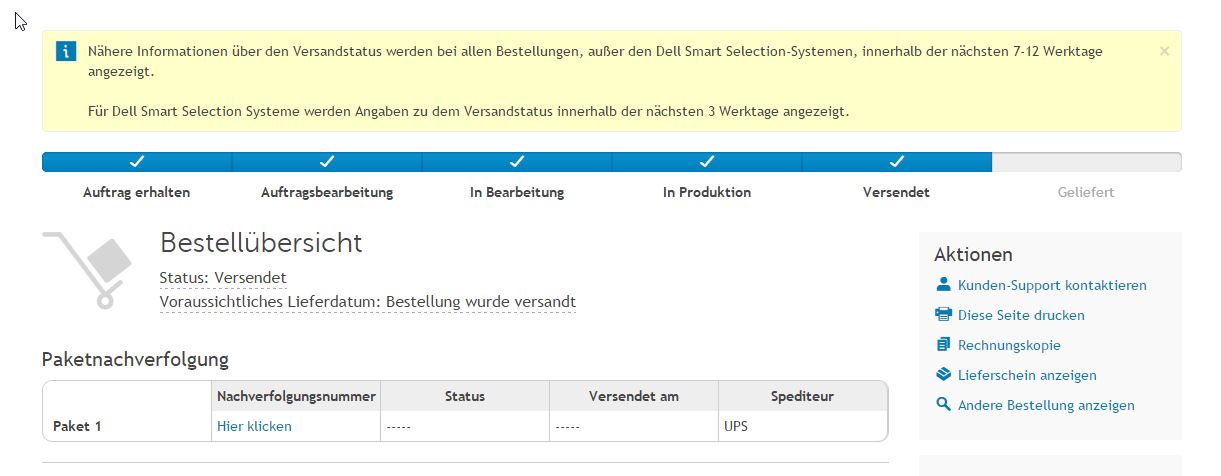This screenshot has width=1221, height=476.
Task: Show Lieferschein anzeigen link
Action: tap(1027, 375)
